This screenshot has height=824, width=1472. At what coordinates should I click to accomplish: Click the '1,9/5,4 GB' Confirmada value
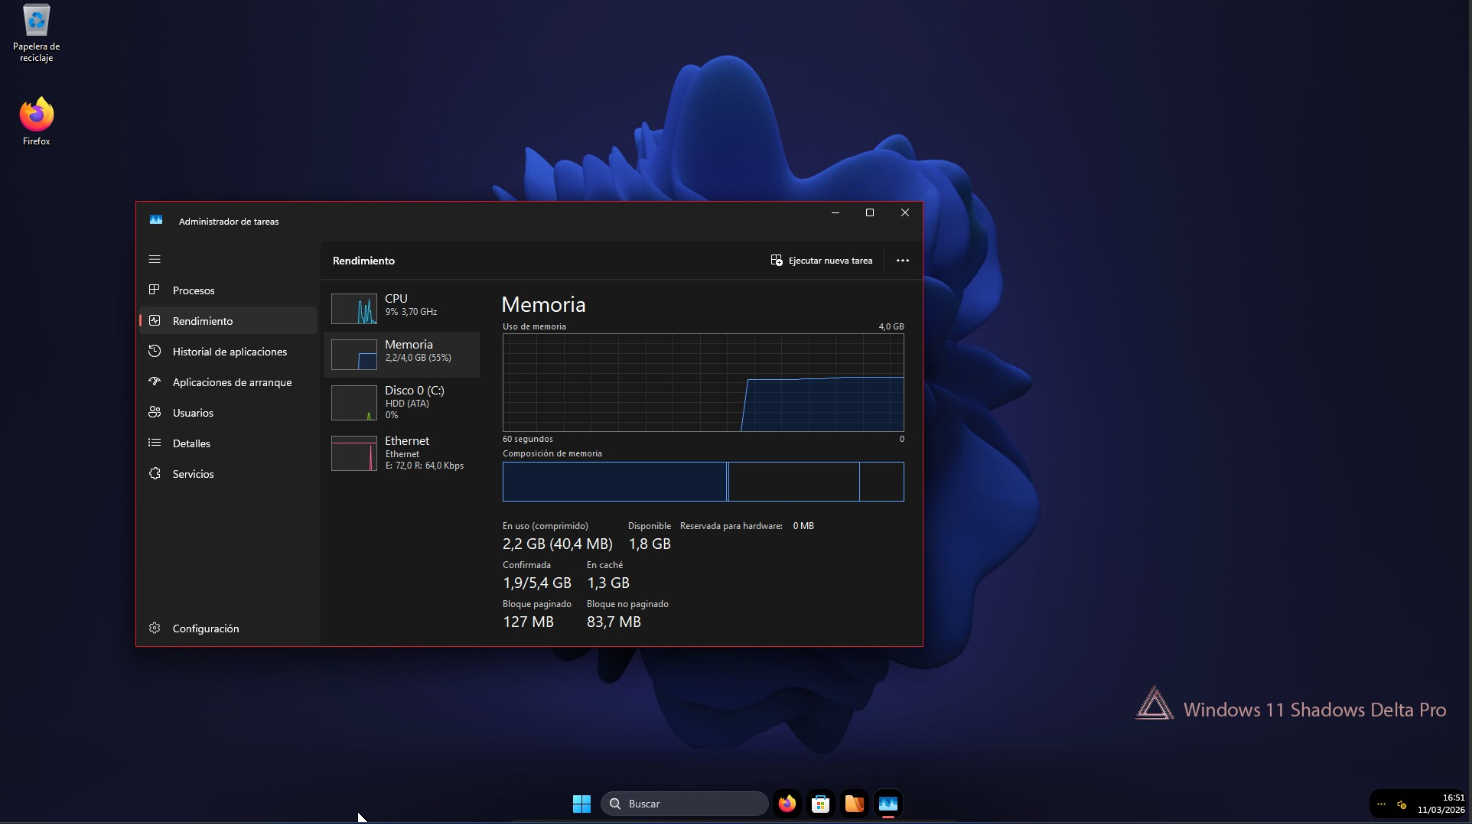pyautogui.click(x=537, y=583)
